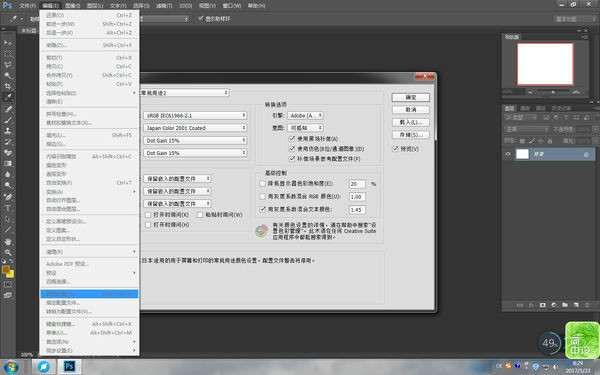Select the Line shape tool
600x375 pixels.
coord(8,230)
